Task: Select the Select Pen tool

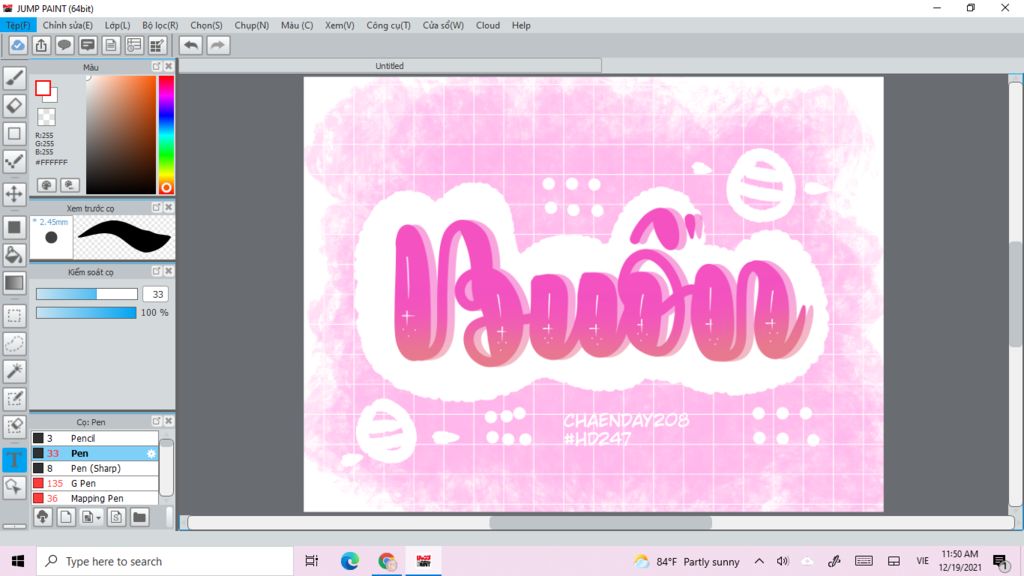Action: 14,398
